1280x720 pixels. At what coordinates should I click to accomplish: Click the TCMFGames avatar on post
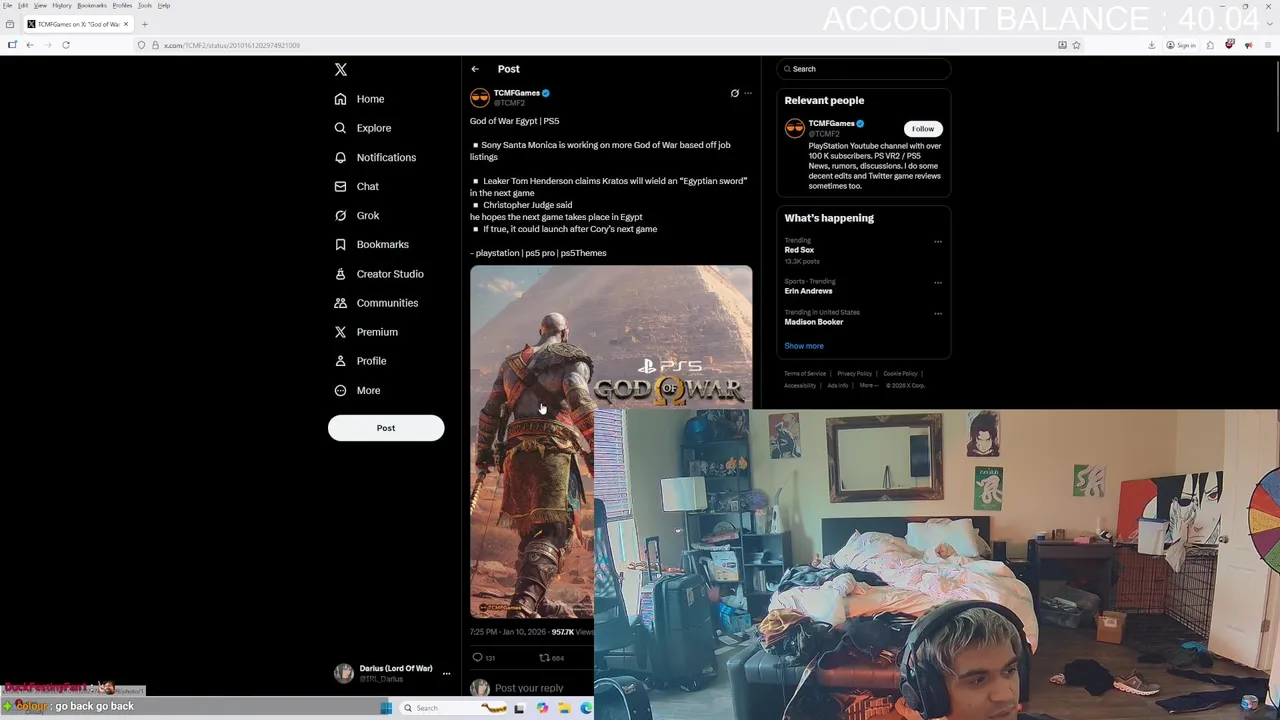coord(480,97)
